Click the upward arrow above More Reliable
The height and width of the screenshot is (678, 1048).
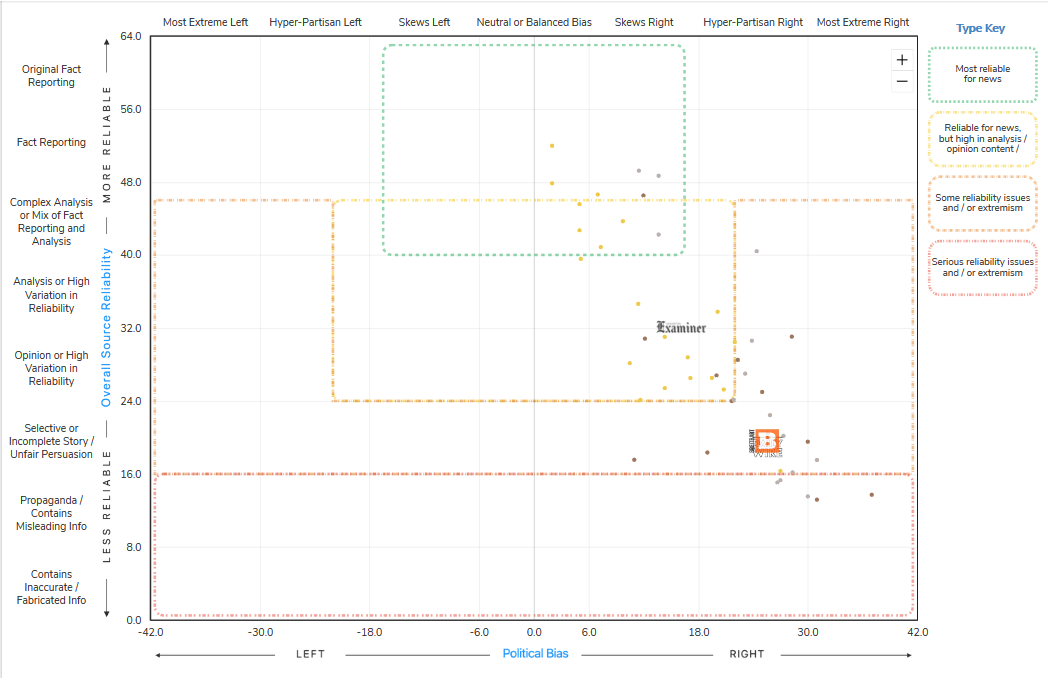click(x=107, y=43)
